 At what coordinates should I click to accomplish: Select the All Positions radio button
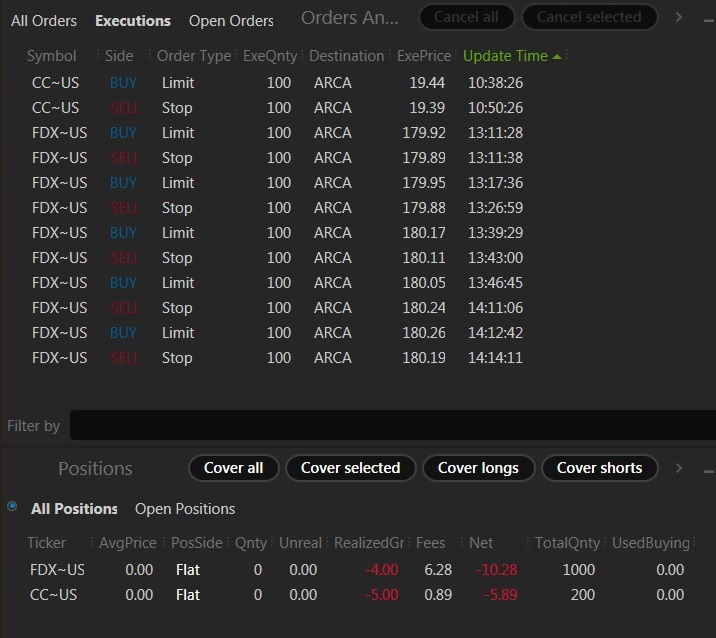point(12,506)
